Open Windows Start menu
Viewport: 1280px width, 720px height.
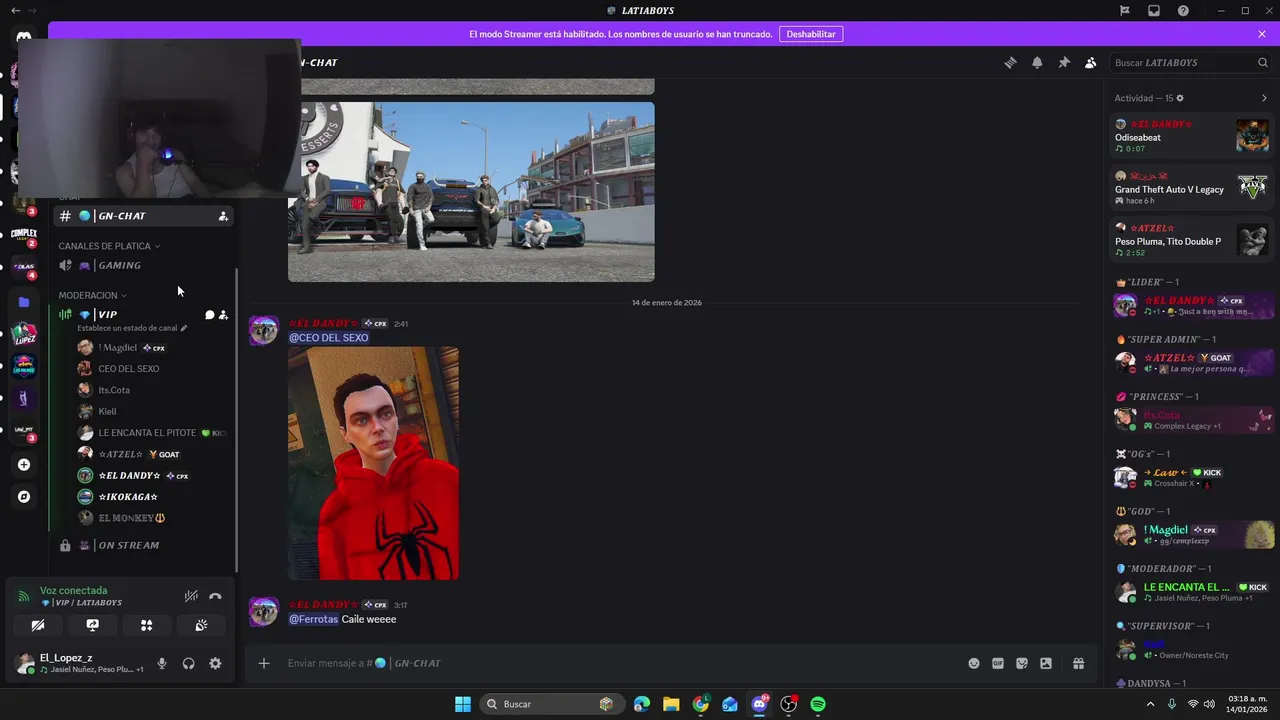pyautogui.click(x=463, y=704)
